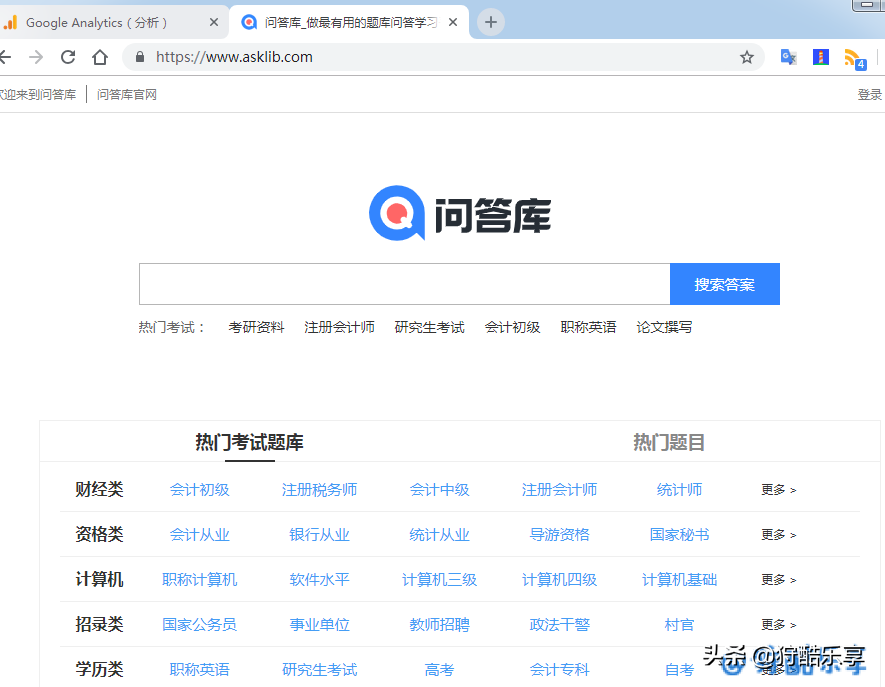Open the 政法干警 link
This screenshot has height=687, width=885.
559,625
